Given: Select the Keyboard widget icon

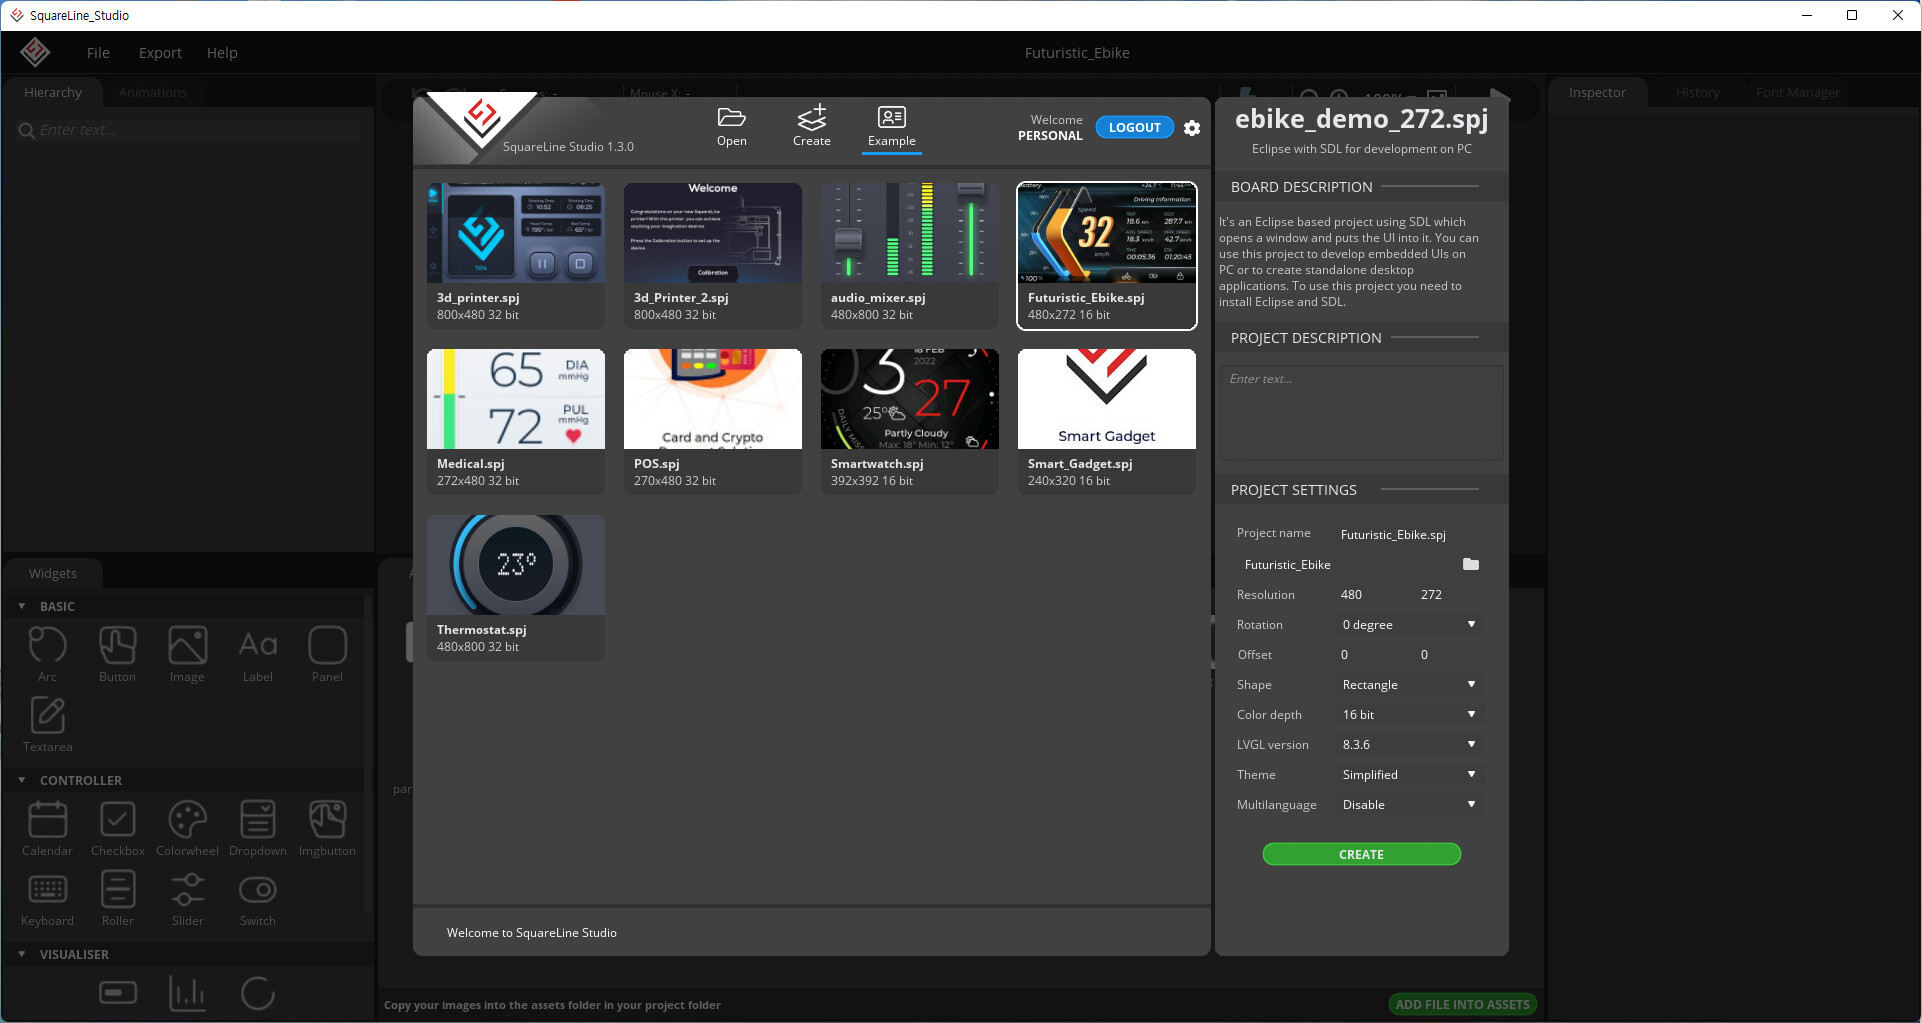Looking at the screenshot, I should click(47, 890).
